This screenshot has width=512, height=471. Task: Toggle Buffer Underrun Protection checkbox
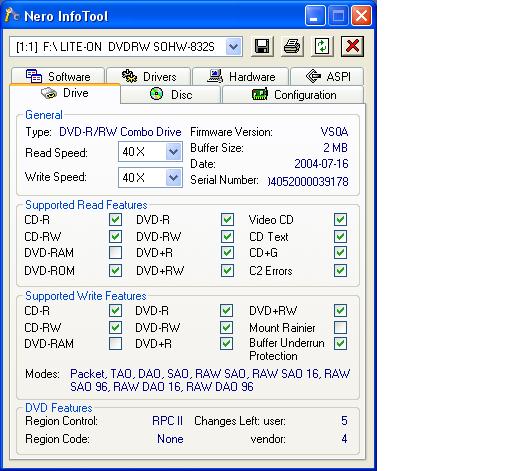point(340,343)
